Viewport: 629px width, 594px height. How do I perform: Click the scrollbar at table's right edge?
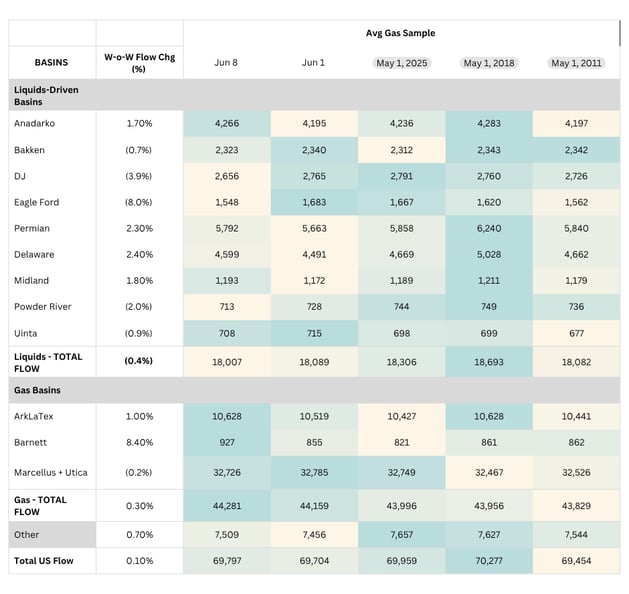(x=620, y=33)
